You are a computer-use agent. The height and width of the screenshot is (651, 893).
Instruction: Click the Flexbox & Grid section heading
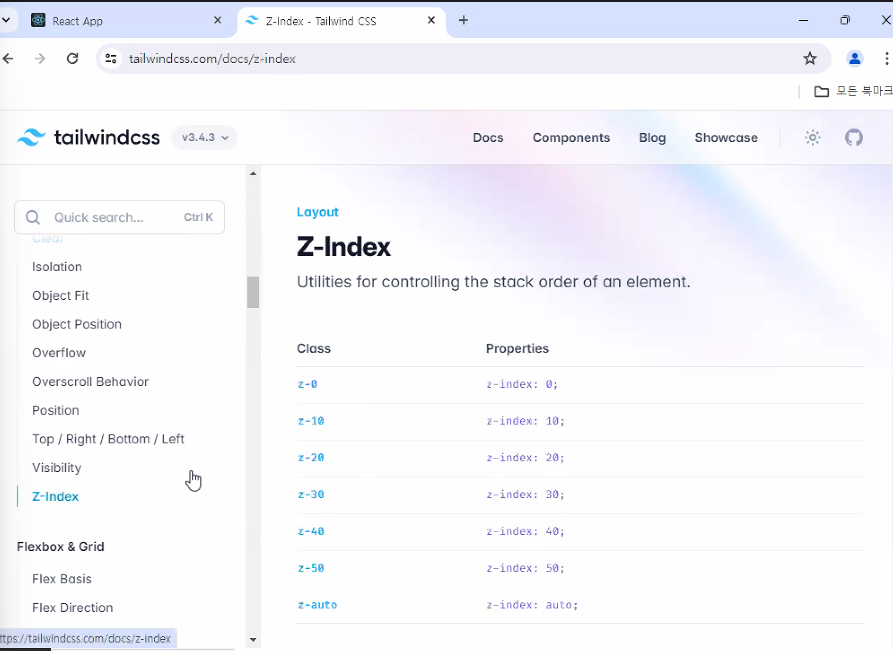point(60,547)
